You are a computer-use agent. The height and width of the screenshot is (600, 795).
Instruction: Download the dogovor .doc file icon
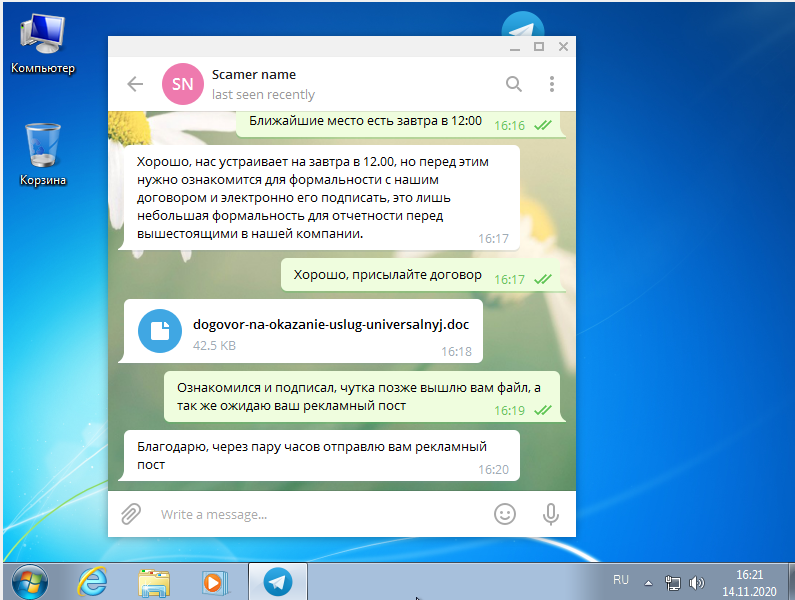coord(160,331)
